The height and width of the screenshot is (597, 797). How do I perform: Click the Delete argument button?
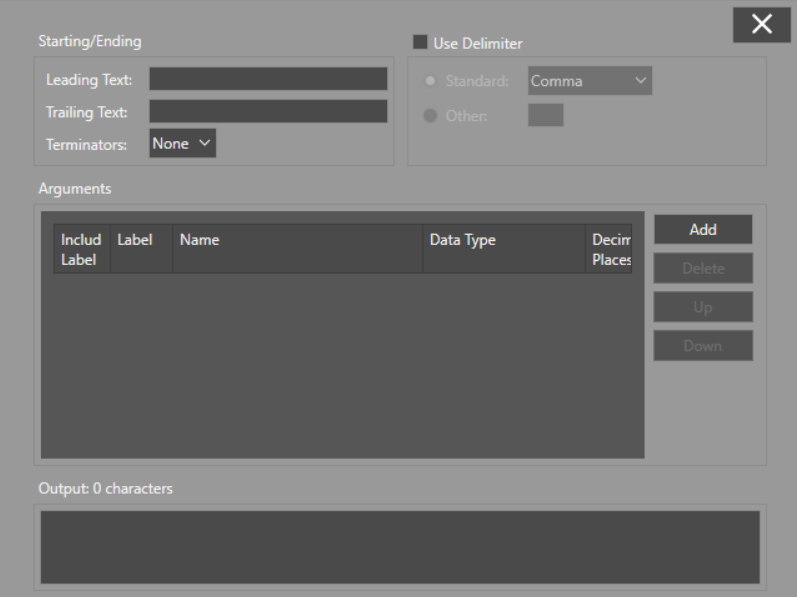click(x=702, y=268)
